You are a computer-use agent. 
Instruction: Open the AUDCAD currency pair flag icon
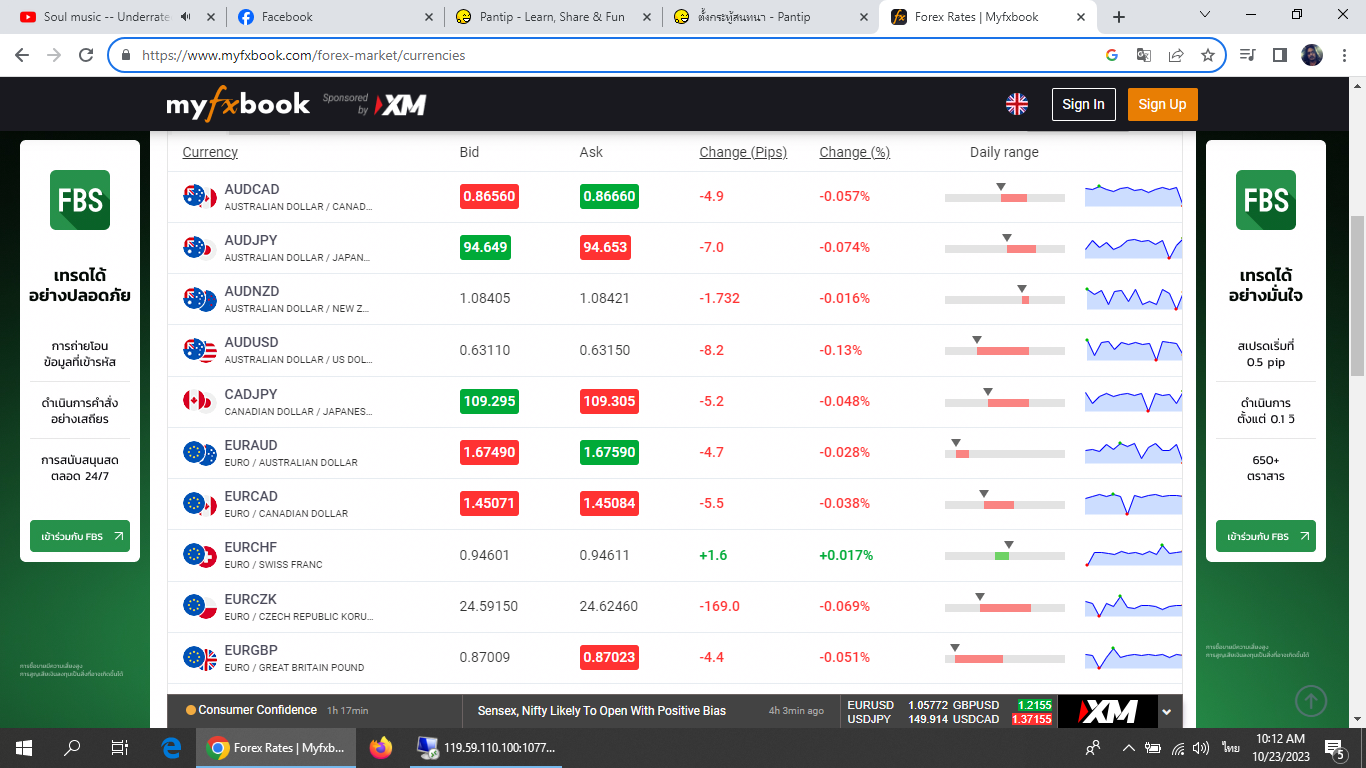point(200,196)
